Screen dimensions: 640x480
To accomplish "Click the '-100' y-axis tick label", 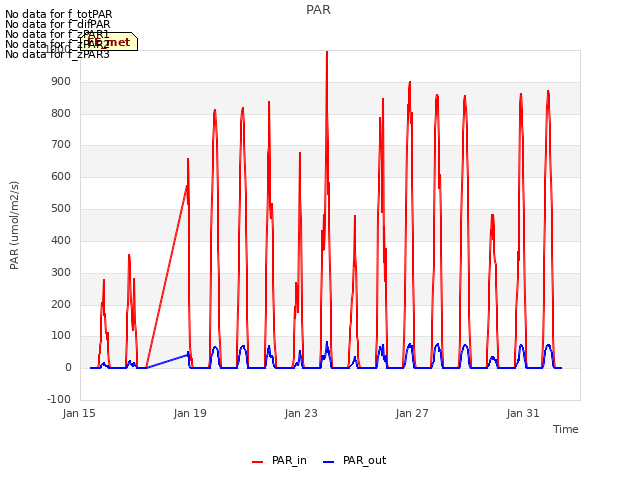I will point(59,399).
